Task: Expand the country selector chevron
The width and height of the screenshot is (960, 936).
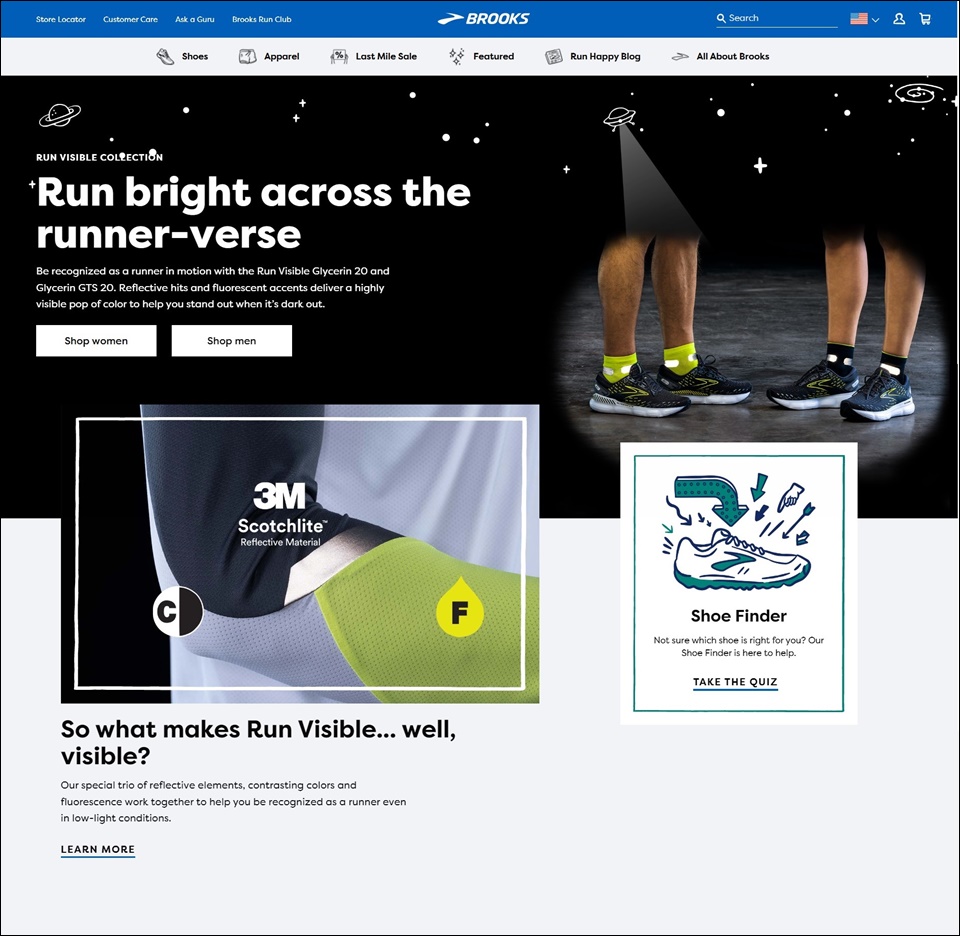Action: tap(876, 20)
